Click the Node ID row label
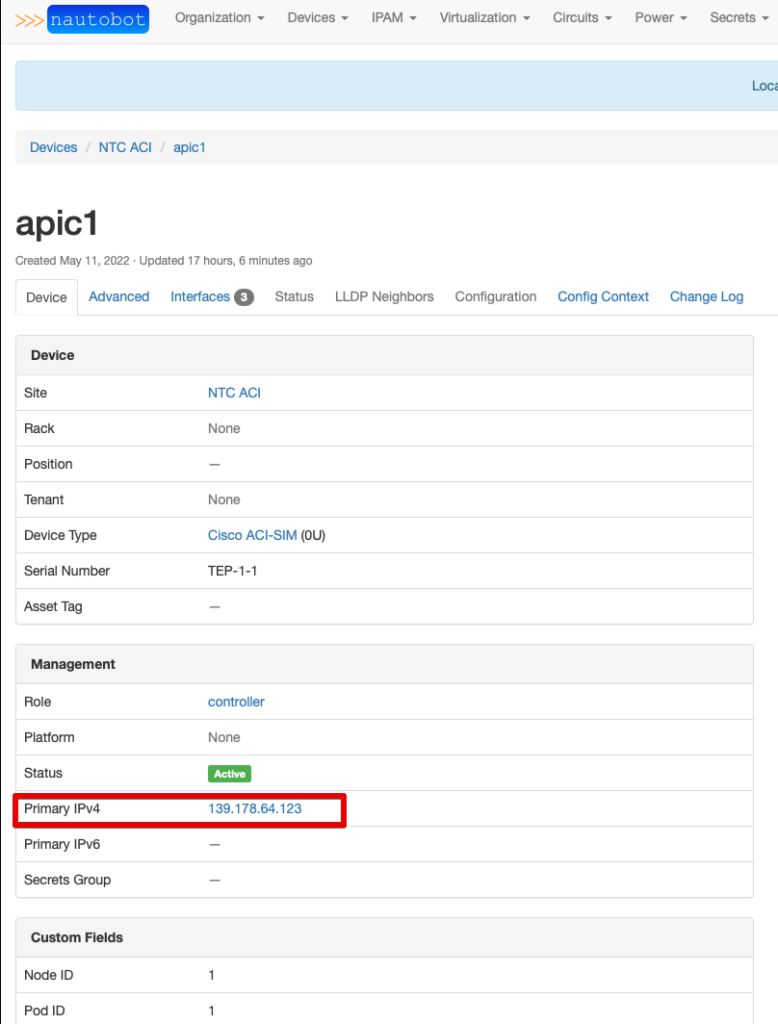The width and height of the screenshot is (778, 1024). click(x=48, y=975)
